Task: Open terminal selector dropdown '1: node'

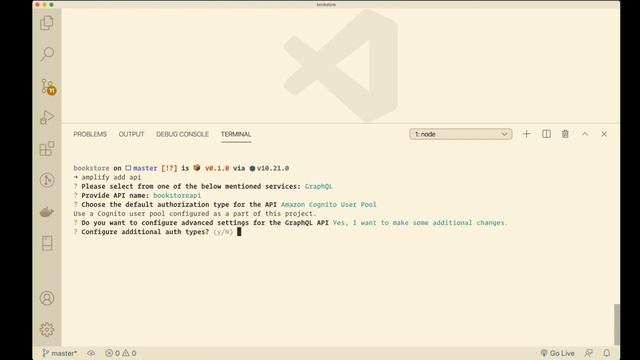Action: point(461,134)
